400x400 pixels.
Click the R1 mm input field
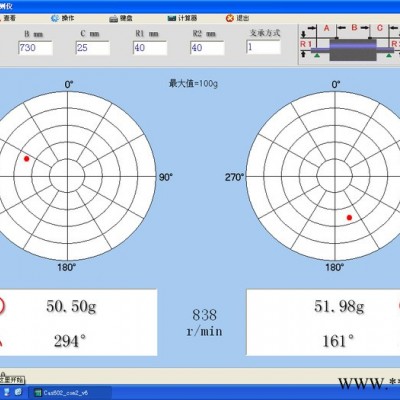150,48
